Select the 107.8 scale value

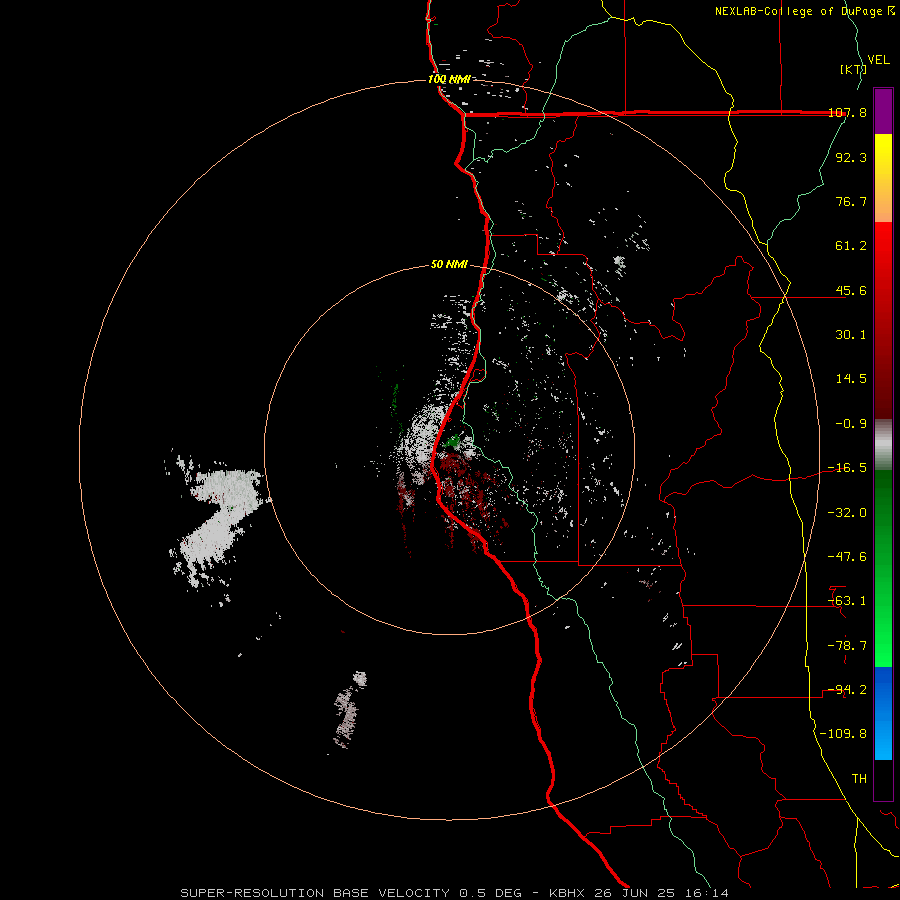point(847,113)
